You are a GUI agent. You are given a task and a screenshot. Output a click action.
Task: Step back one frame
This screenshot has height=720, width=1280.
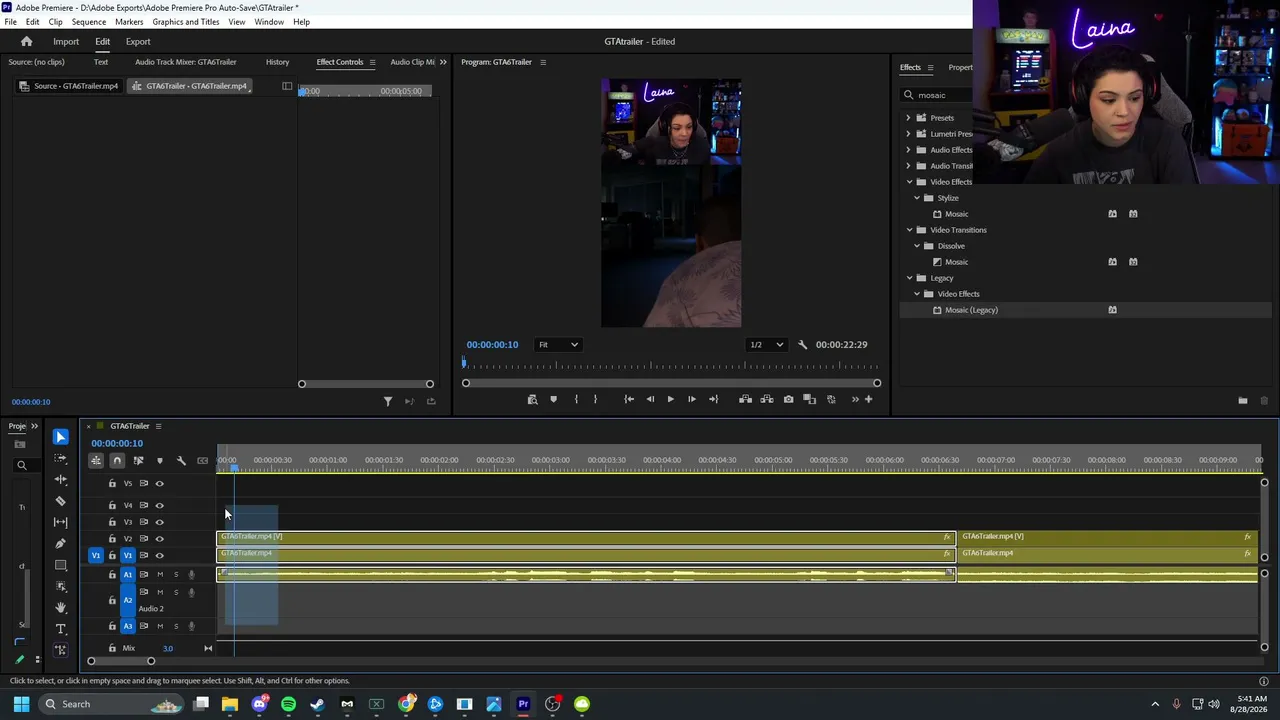pyautogui.click(x=650, y=400)
